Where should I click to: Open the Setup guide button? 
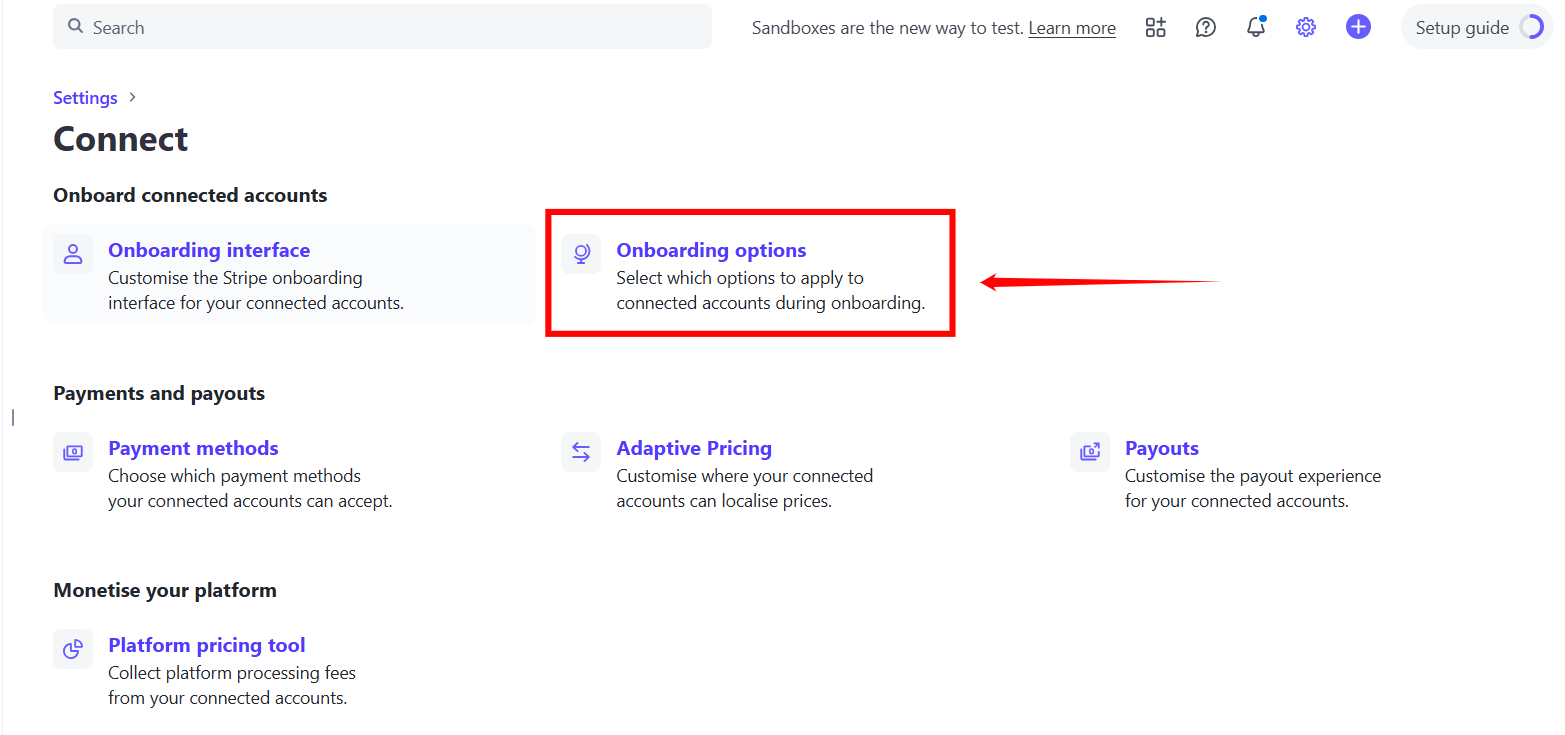pos(1462,28)
